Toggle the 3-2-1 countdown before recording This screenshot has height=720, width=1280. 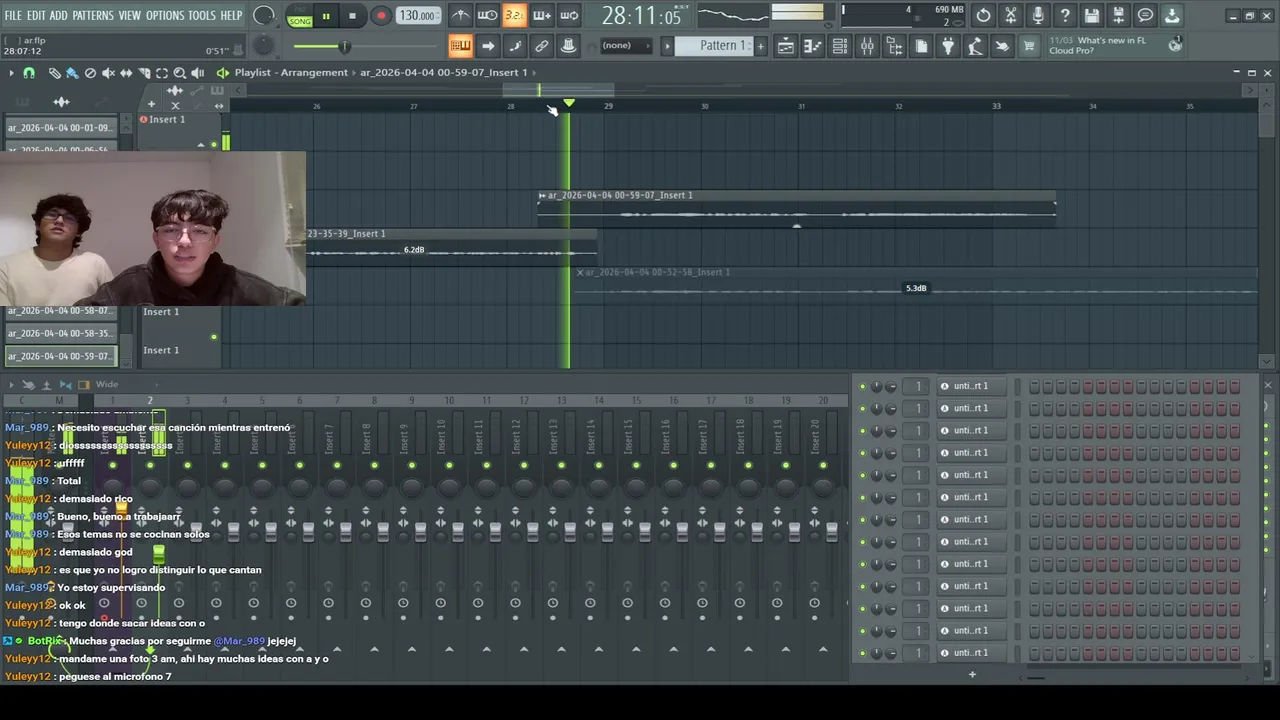pos(514,15)
